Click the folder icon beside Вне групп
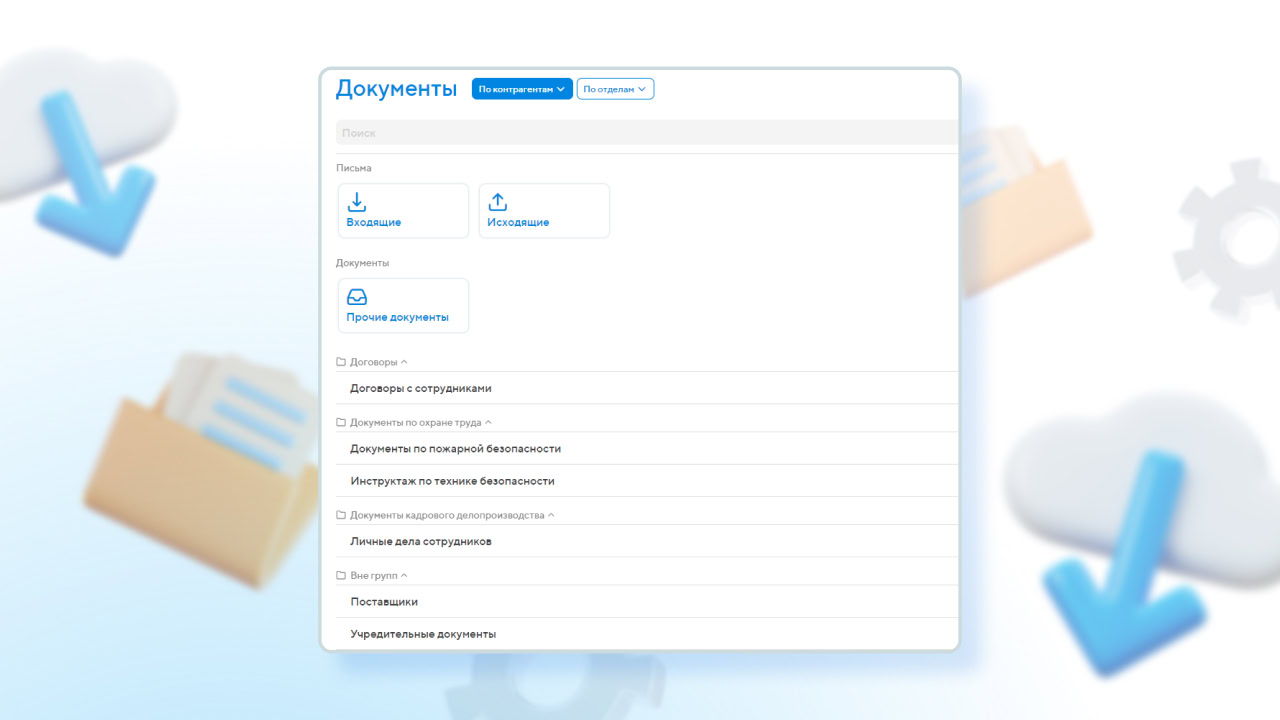This screenshot has height=720, width=1280. tap(341, 575)
